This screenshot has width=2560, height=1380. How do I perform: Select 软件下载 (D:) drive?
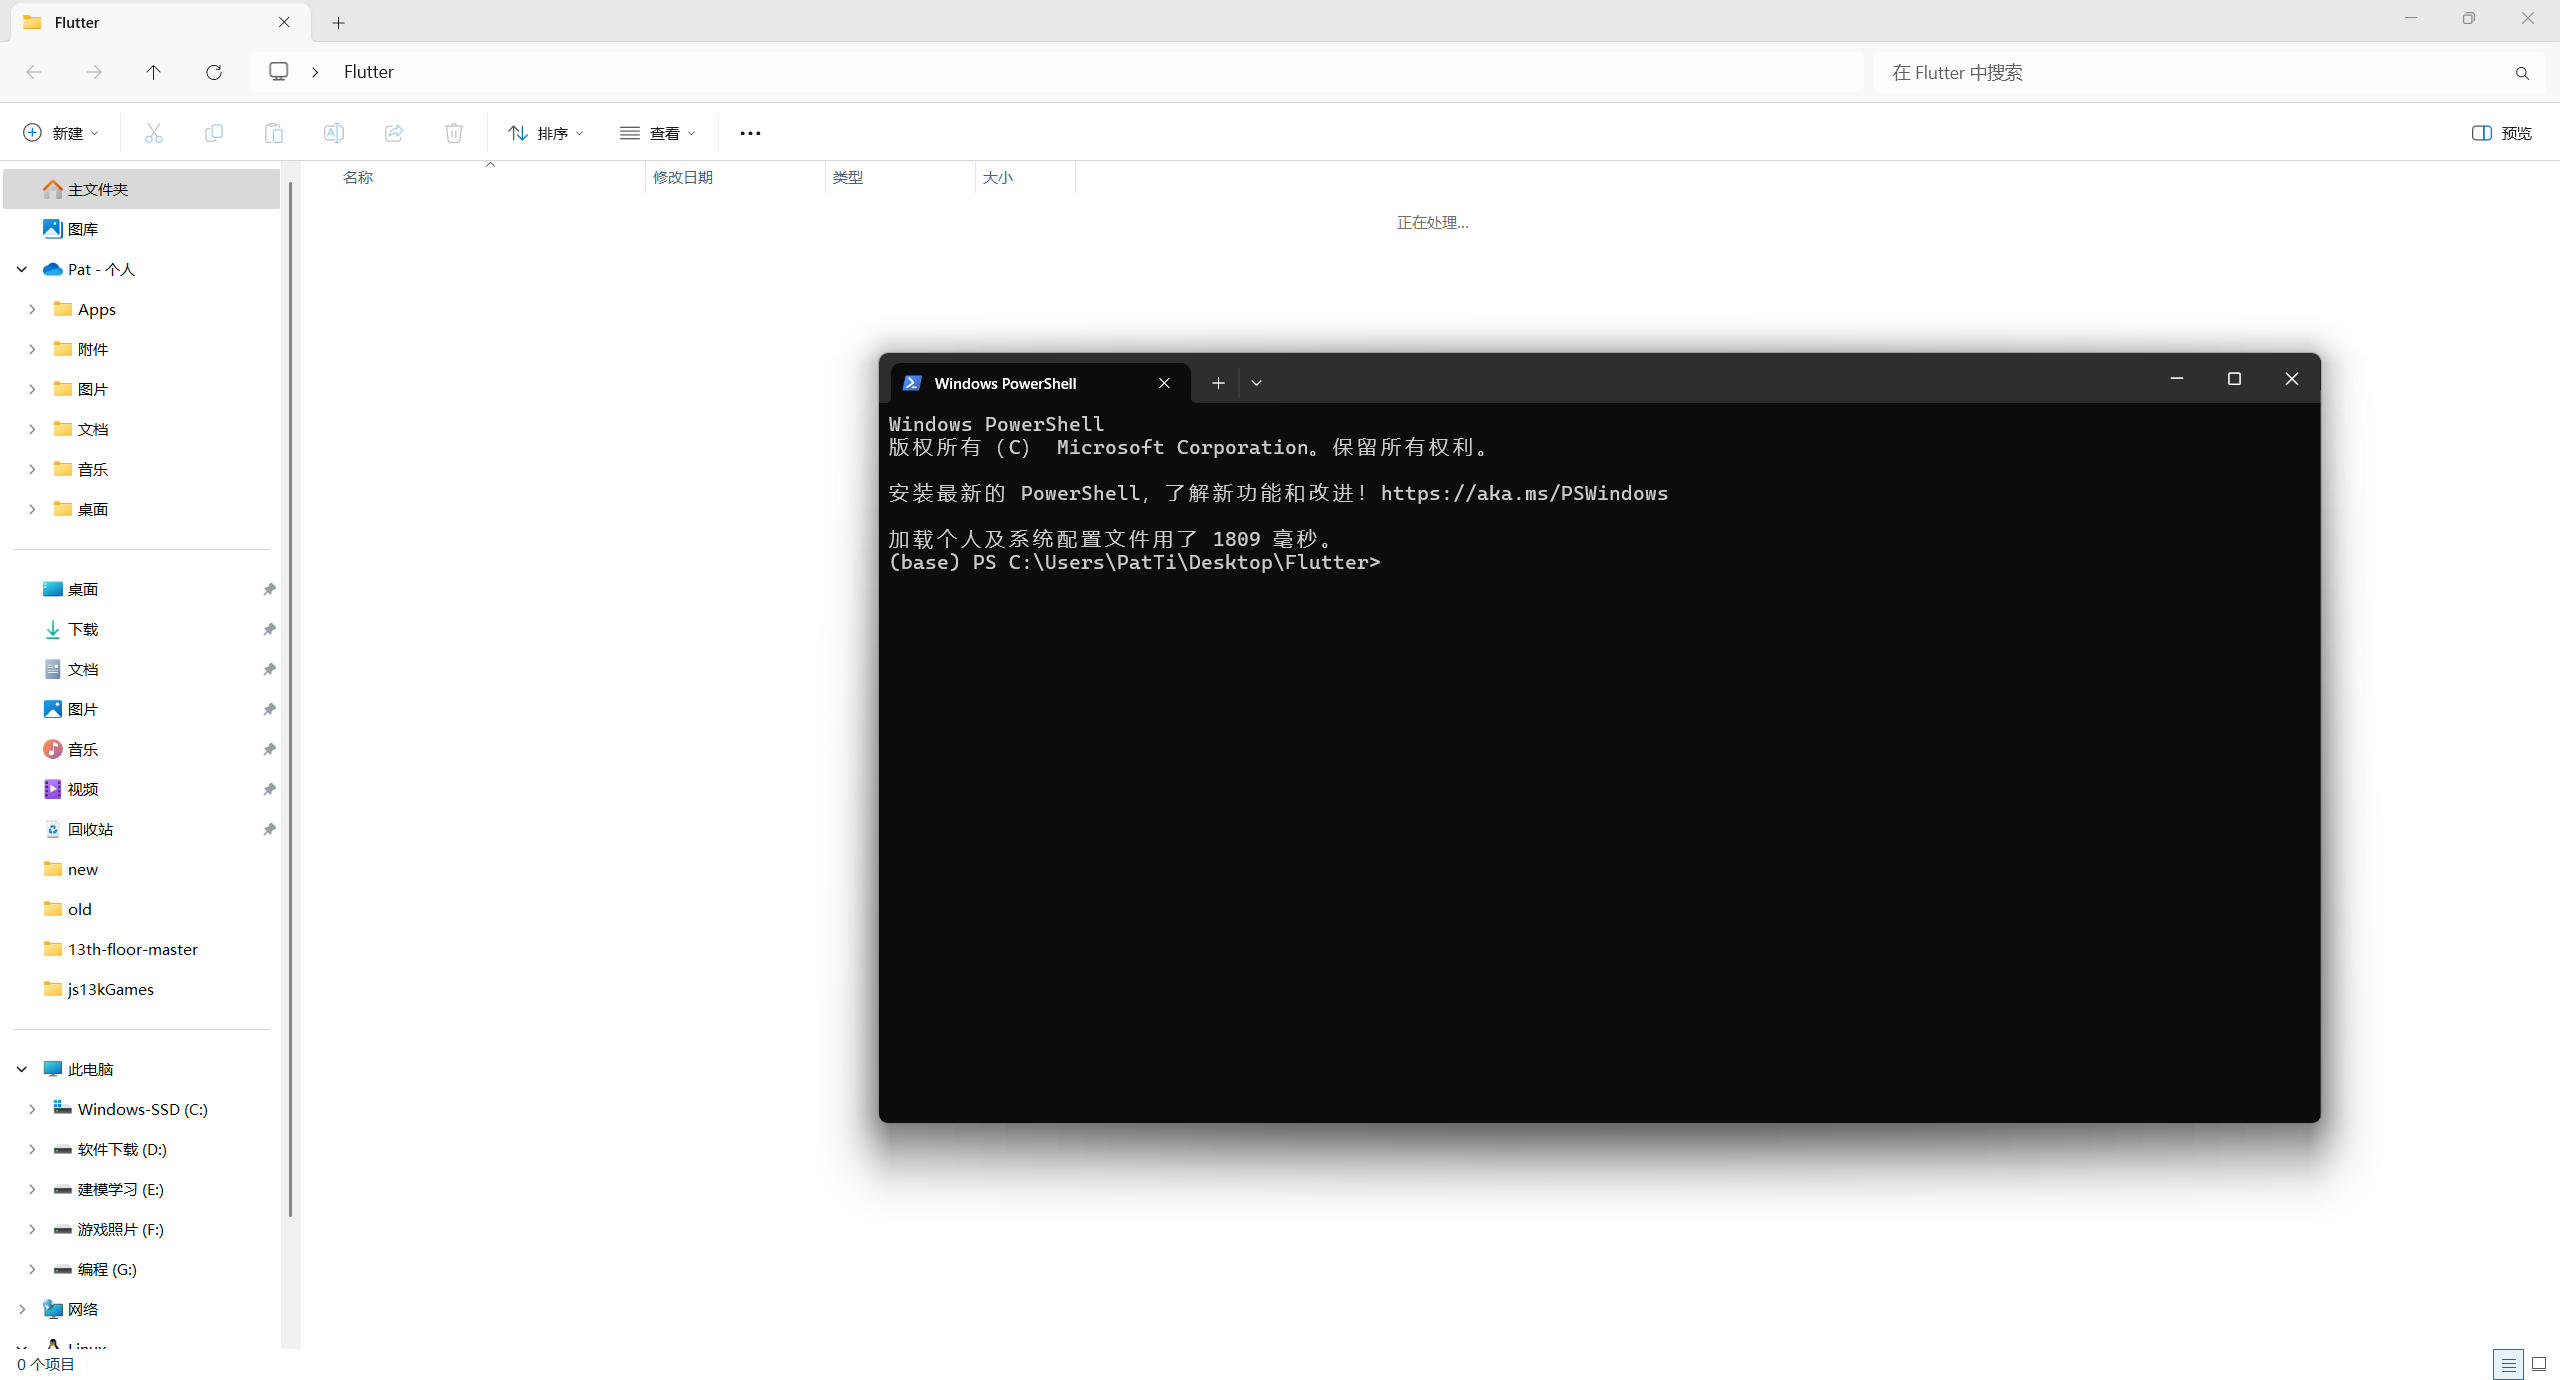tap(122, 1149)
